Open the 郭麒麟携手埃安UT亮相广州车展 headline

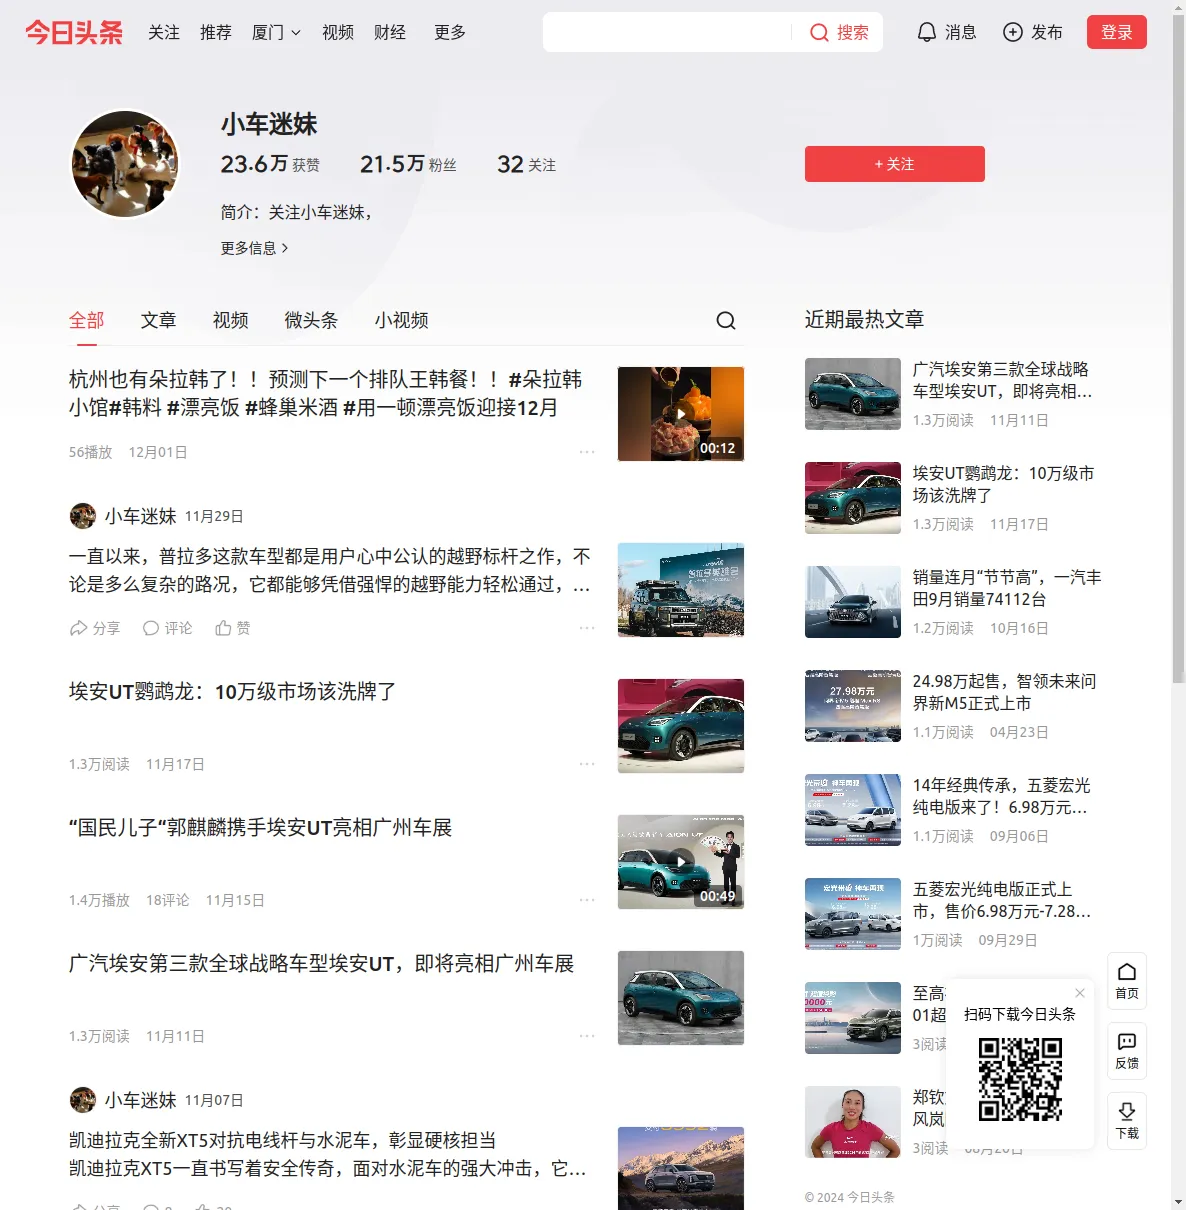pyautogui.click(x=261, y=828)
